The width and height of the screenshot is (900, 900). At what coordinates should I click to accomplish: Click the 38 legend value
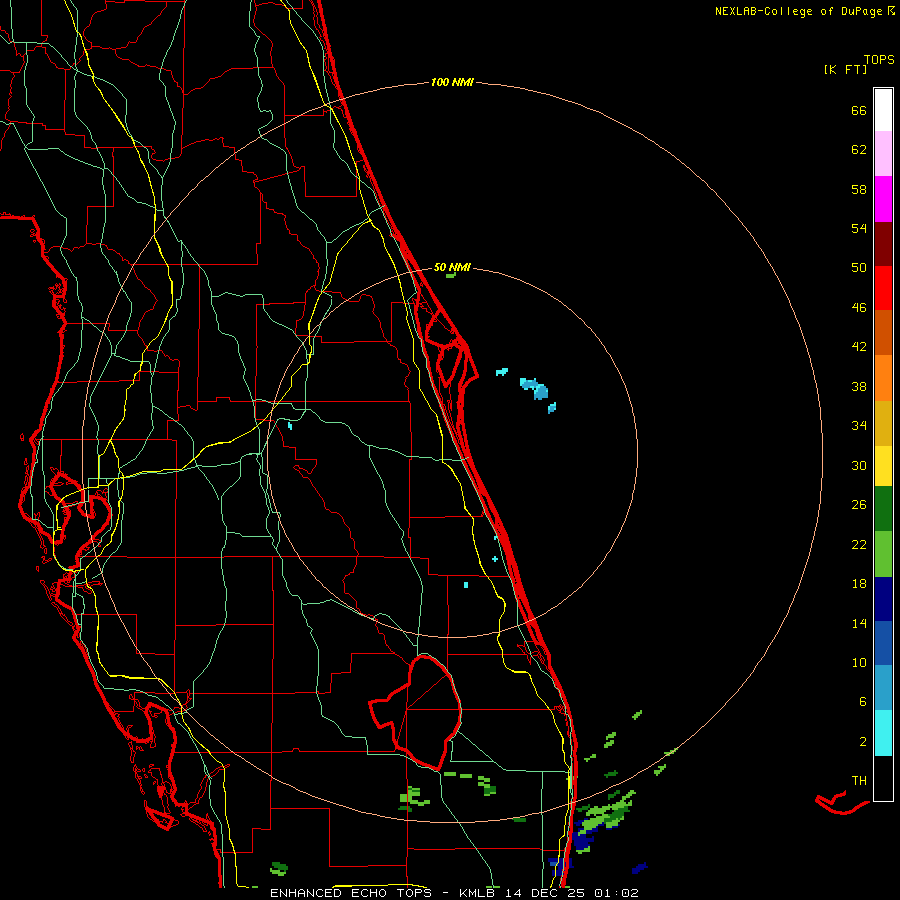(859, 386)
